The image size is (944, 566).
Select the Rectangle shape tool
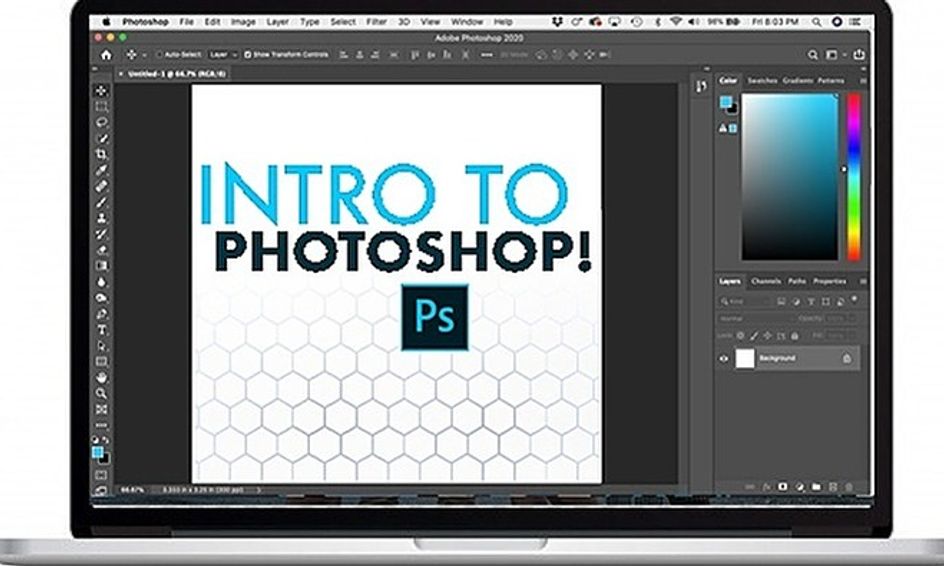(101, 361)
